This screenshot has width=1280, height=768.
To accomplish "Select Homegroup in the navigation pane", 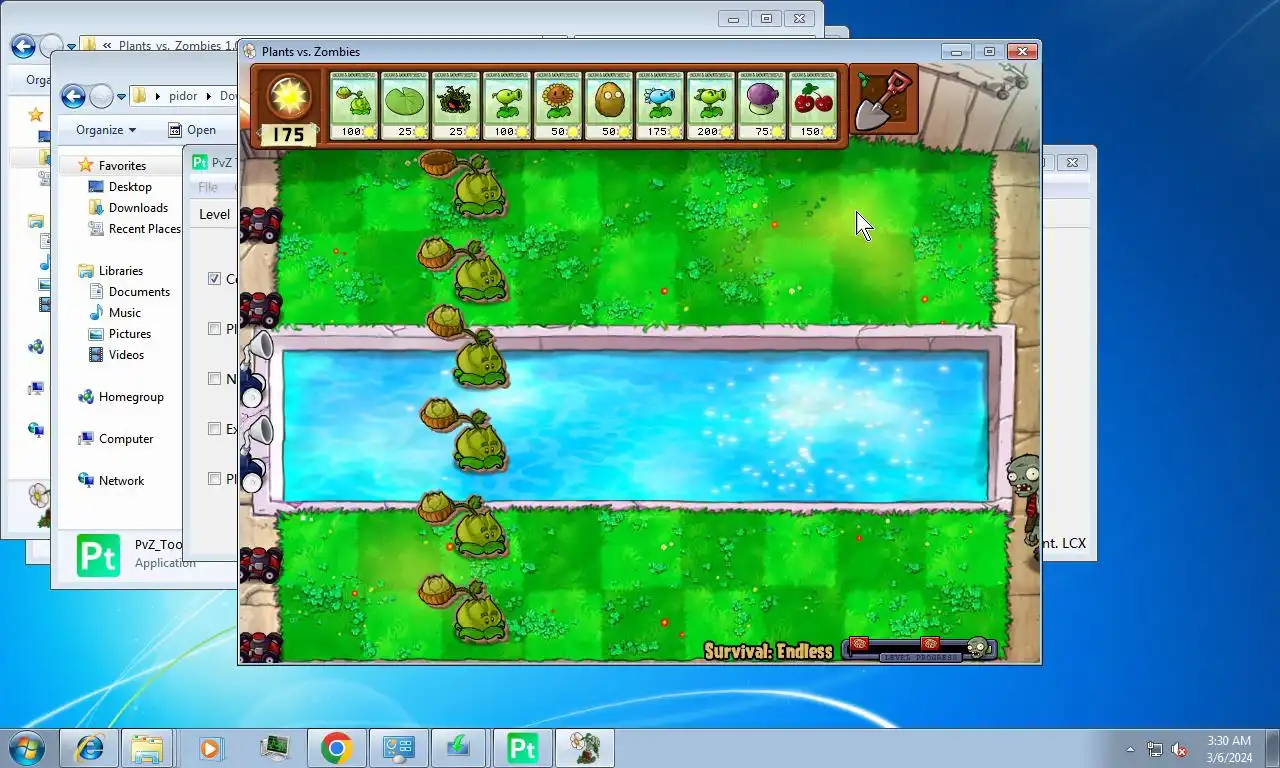I will pos(130,397).
